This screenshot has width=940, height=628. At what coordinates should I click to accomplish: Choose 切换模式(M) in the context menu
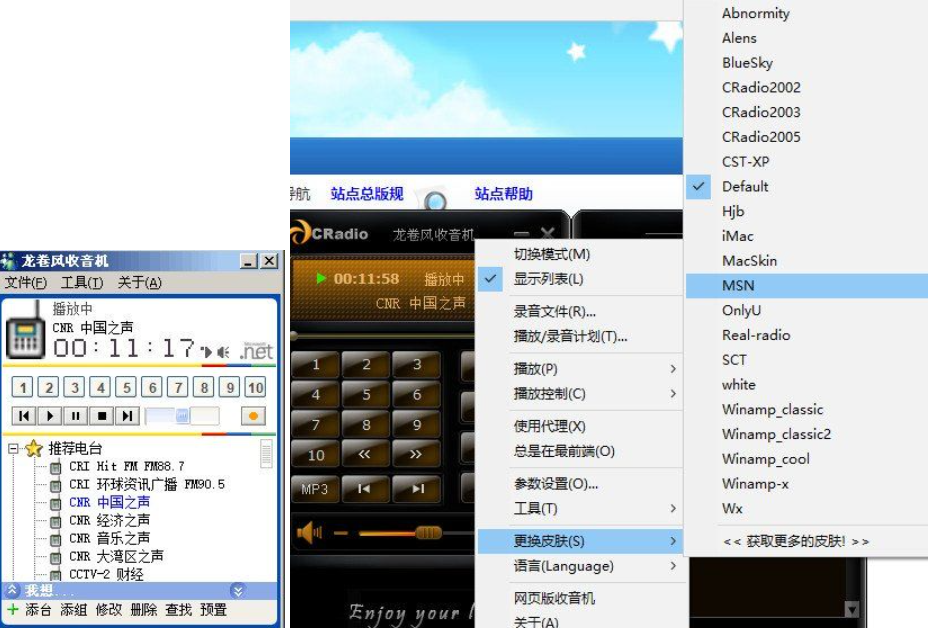pos(552,254)
